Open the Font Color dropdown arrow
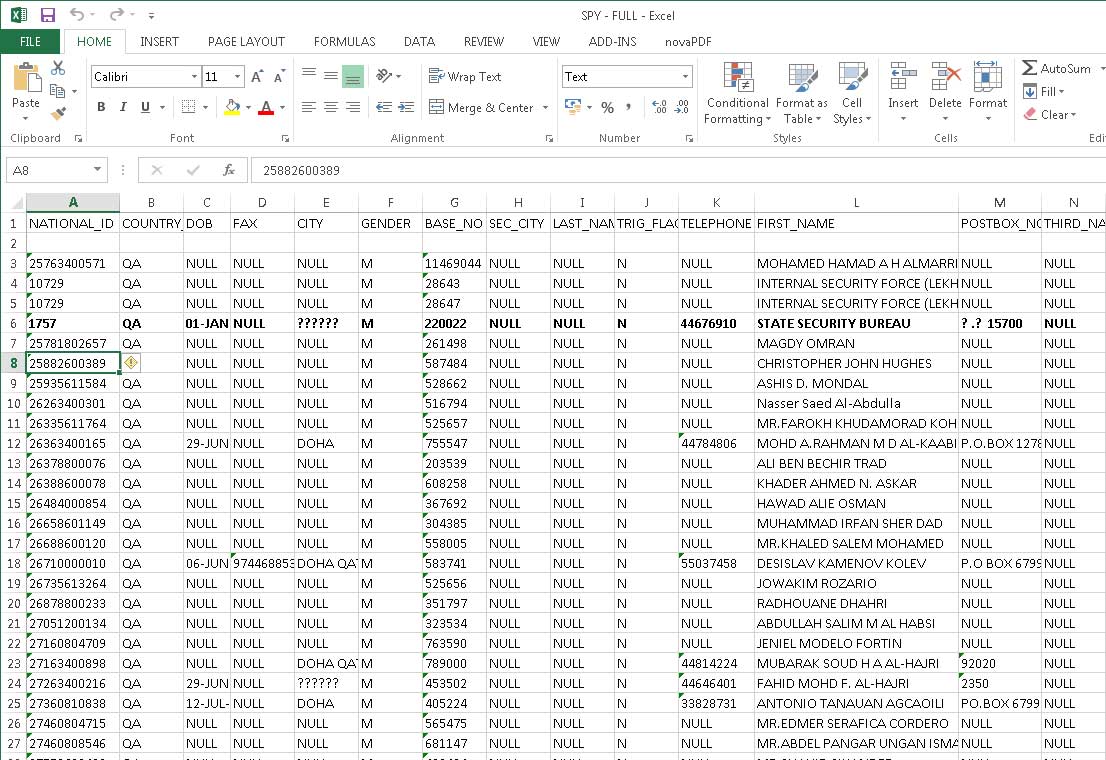 [282, 108]
